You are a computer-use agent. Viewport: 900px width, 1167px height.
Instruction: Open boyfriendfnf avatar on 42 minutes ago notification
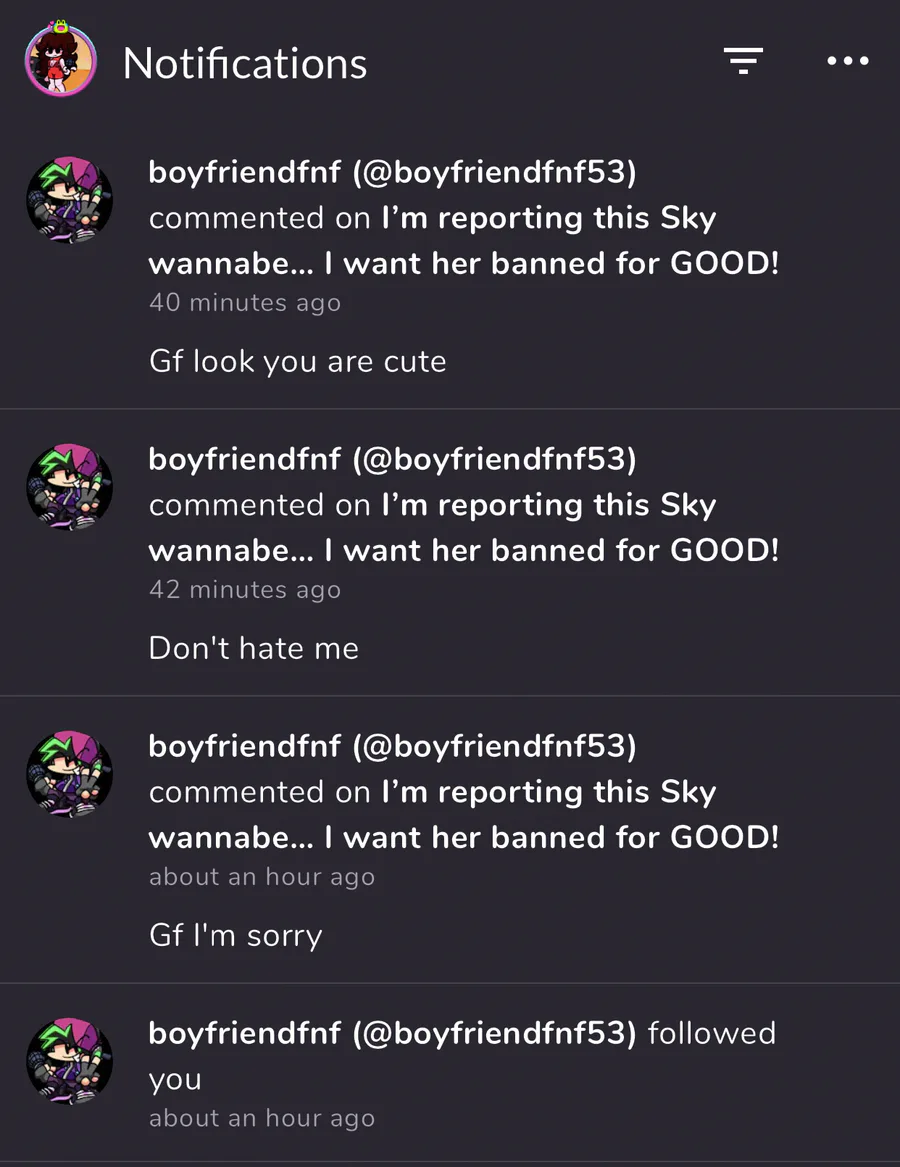click(x=69, y=487)
